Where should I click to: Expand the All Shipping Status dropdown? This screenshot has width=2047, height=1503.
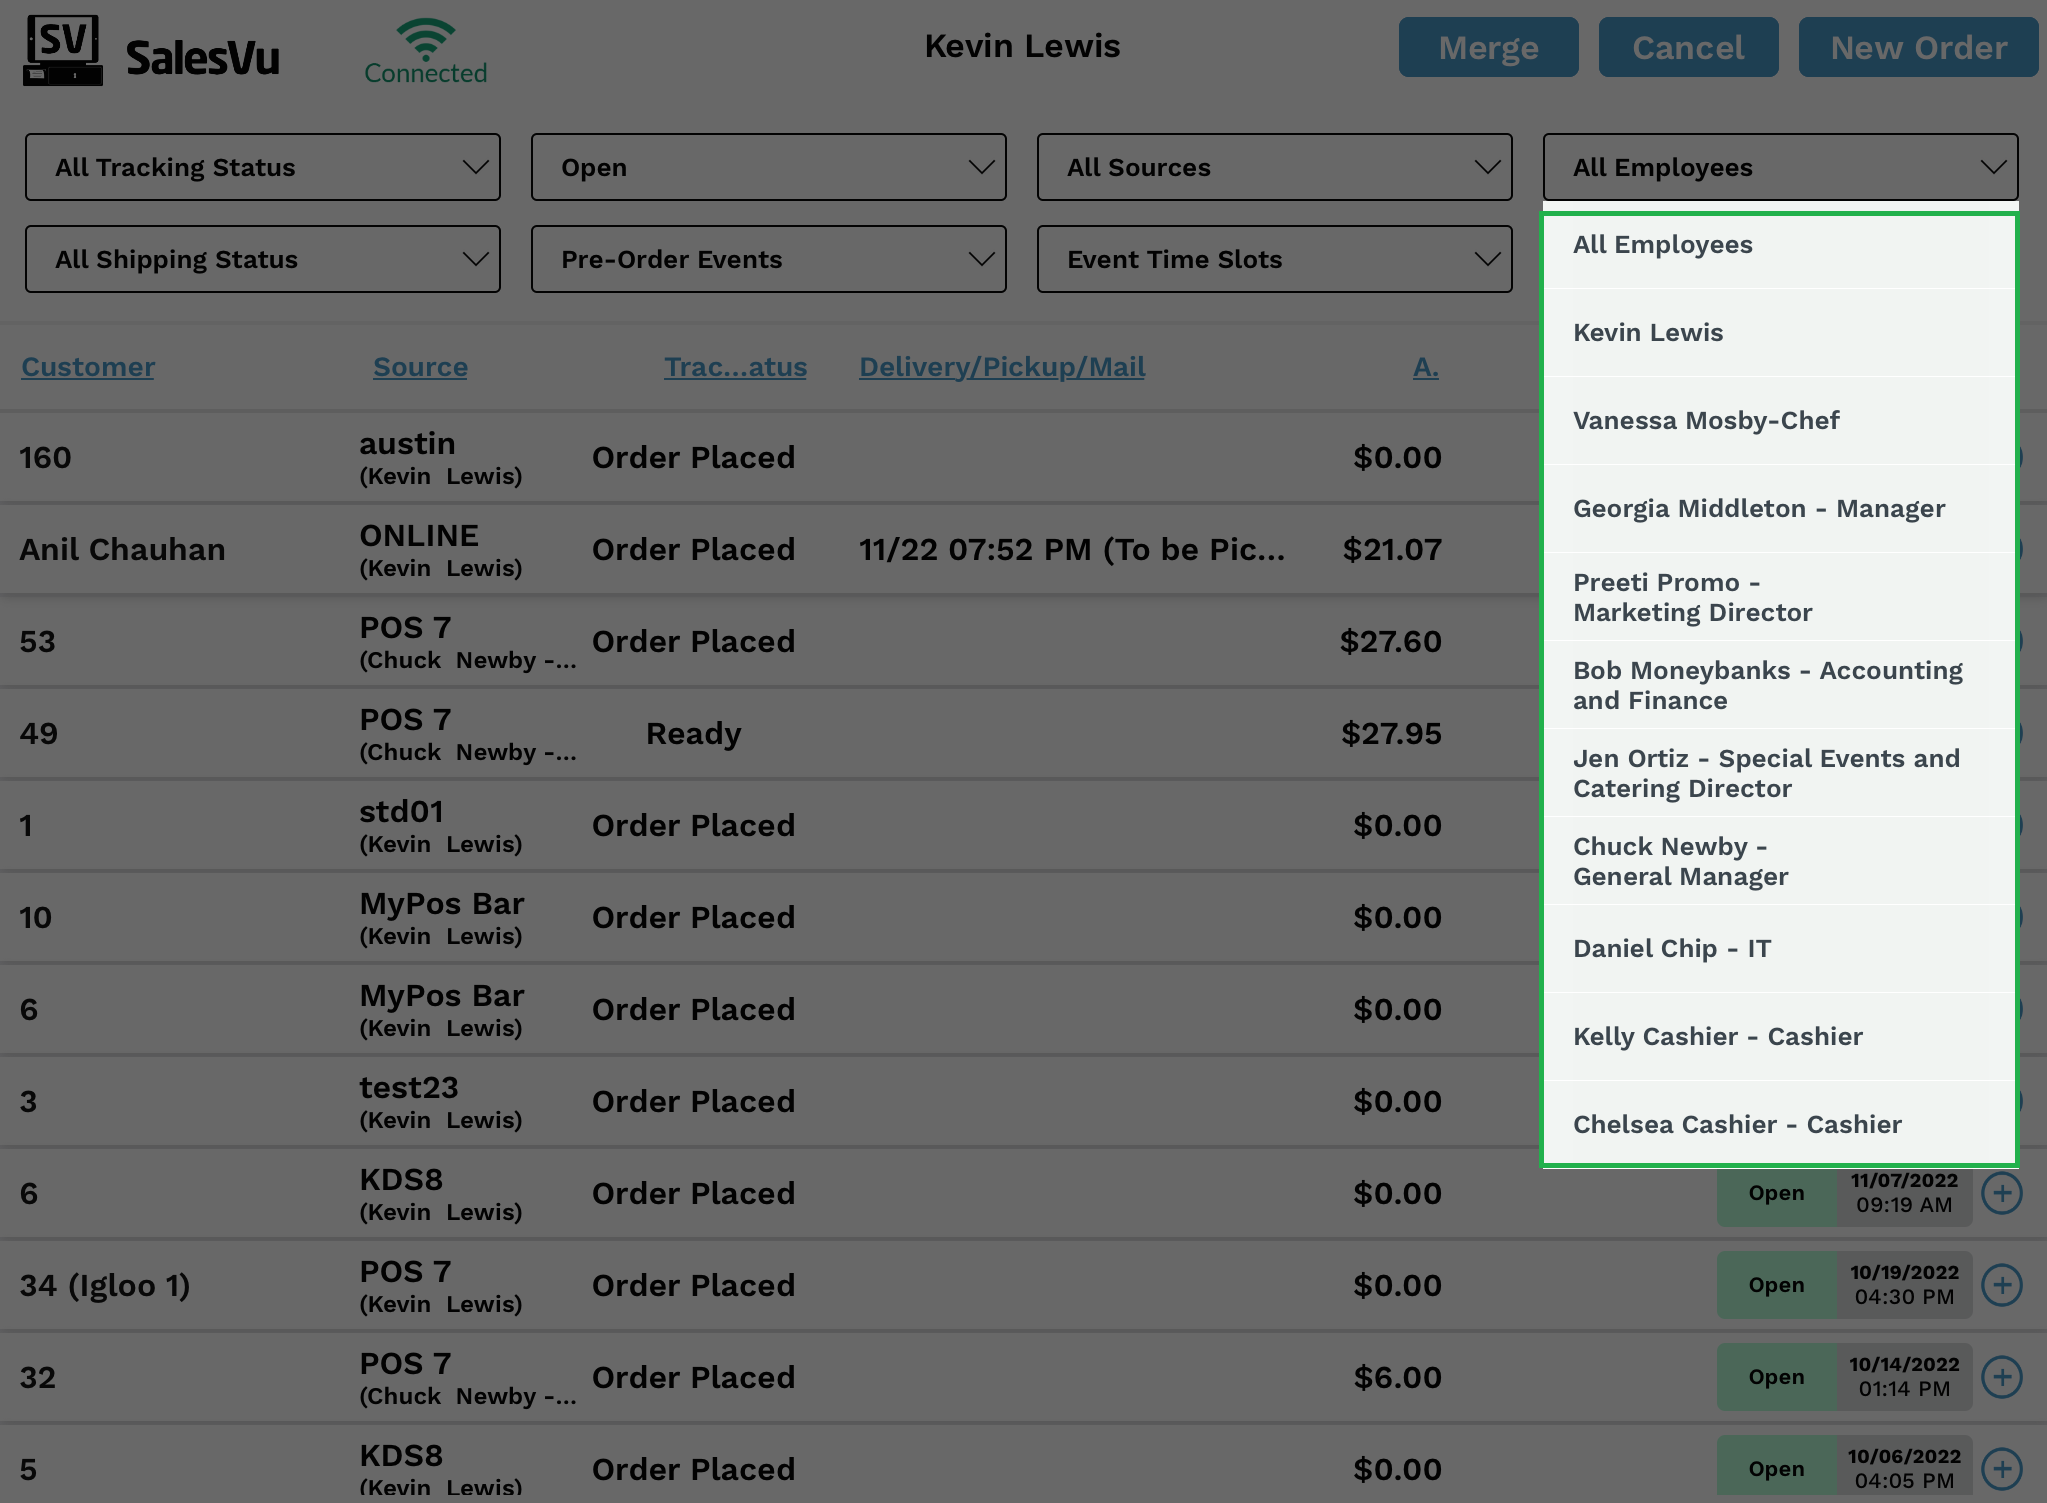click(x=262, y=259)
